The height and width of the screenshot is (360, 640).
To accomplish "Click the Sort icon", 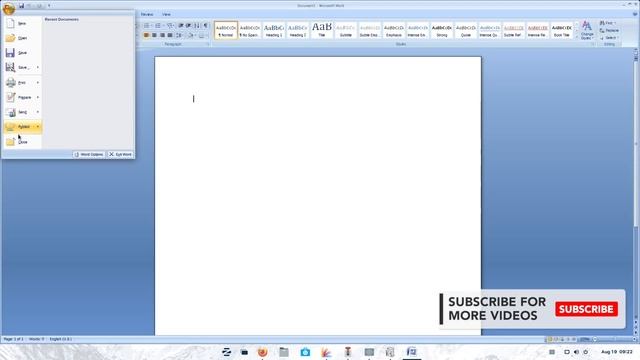I will click(197, 26).
